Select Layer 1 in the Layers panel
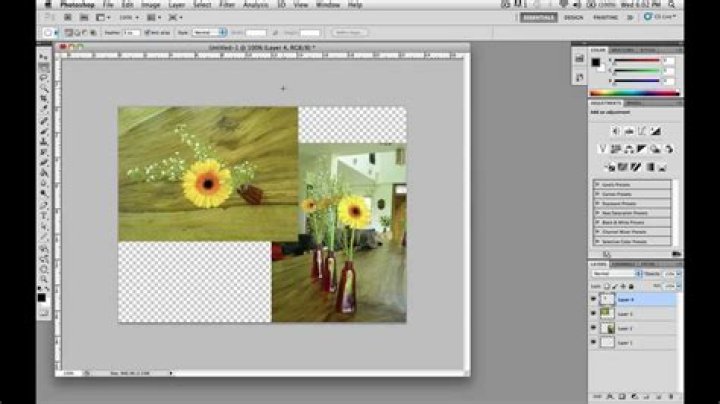The width and height of the screenshot is (720, 404). pos(625,342)
